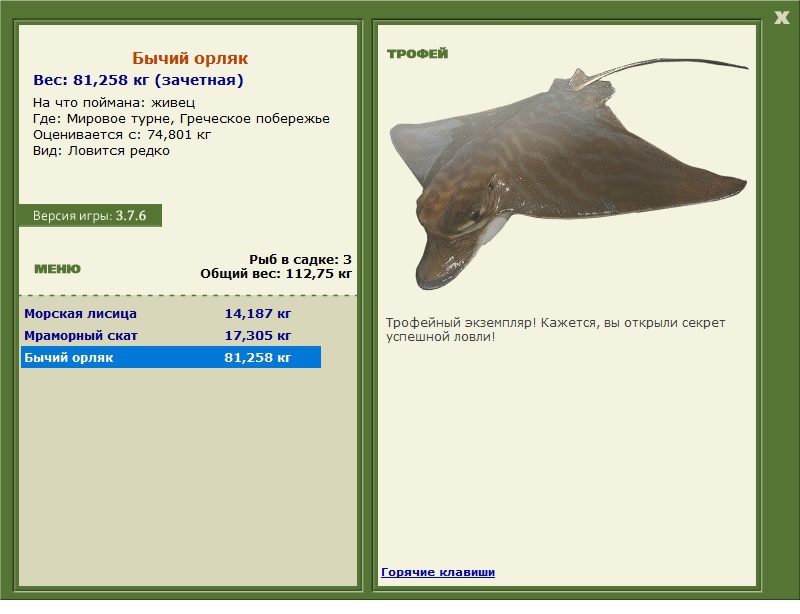Viewport: 800px width, 614px height.
Task: Open the Горячие клавиши link
Action: [438, 572]
